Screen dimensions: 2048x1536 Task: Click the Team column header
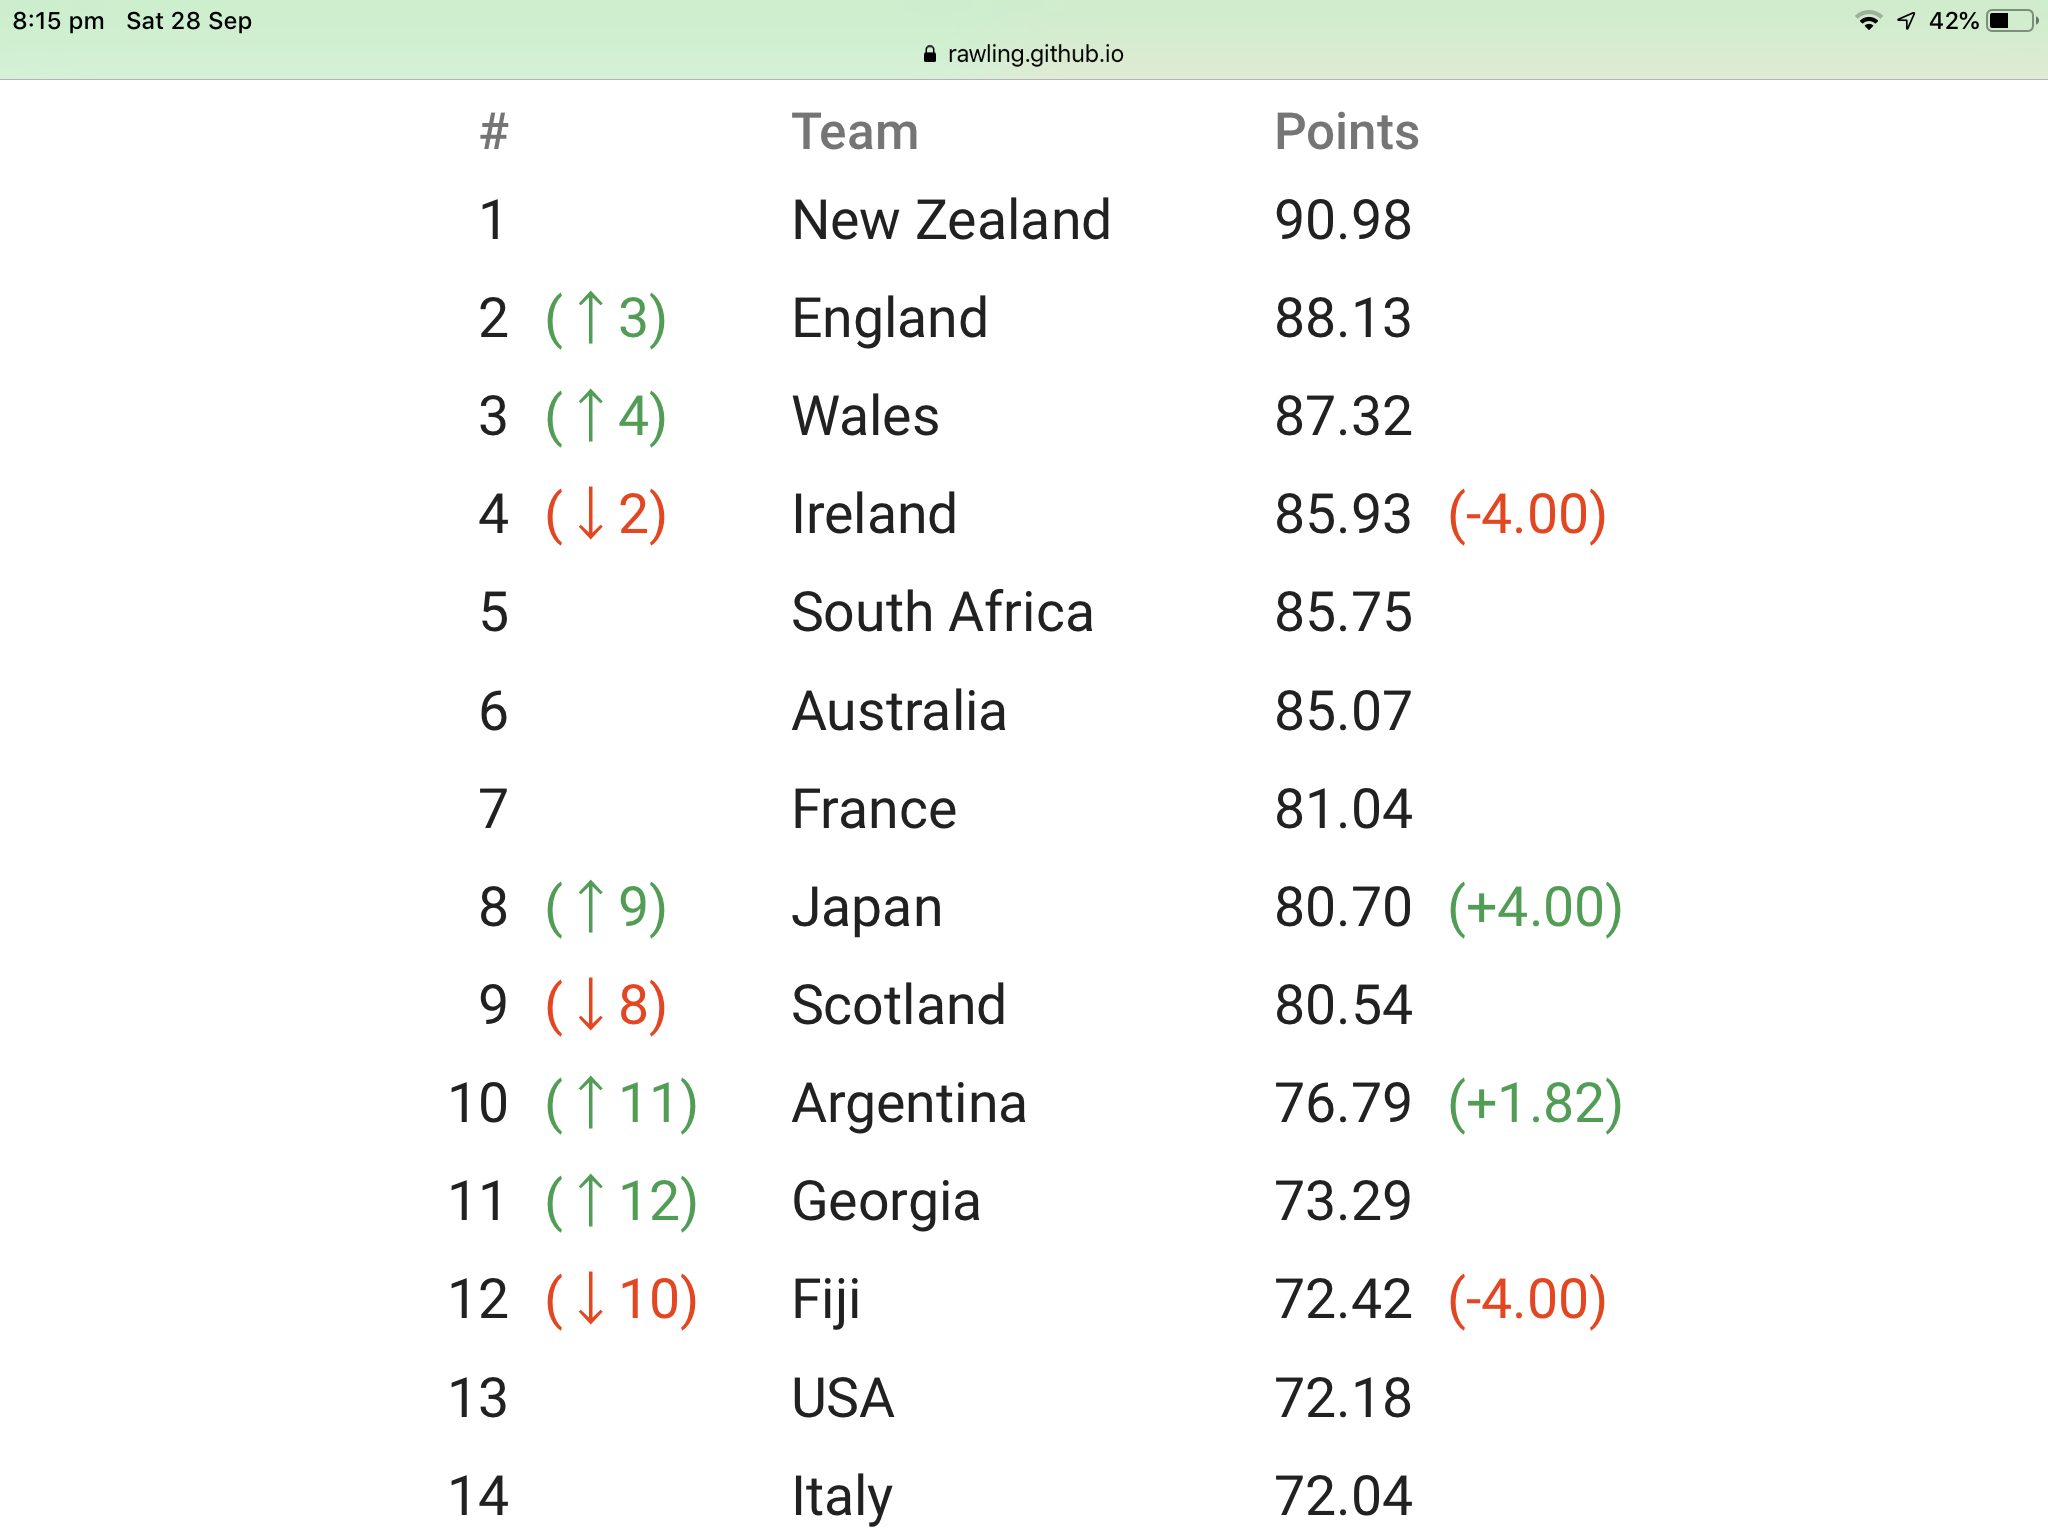[x=855, y=132]
